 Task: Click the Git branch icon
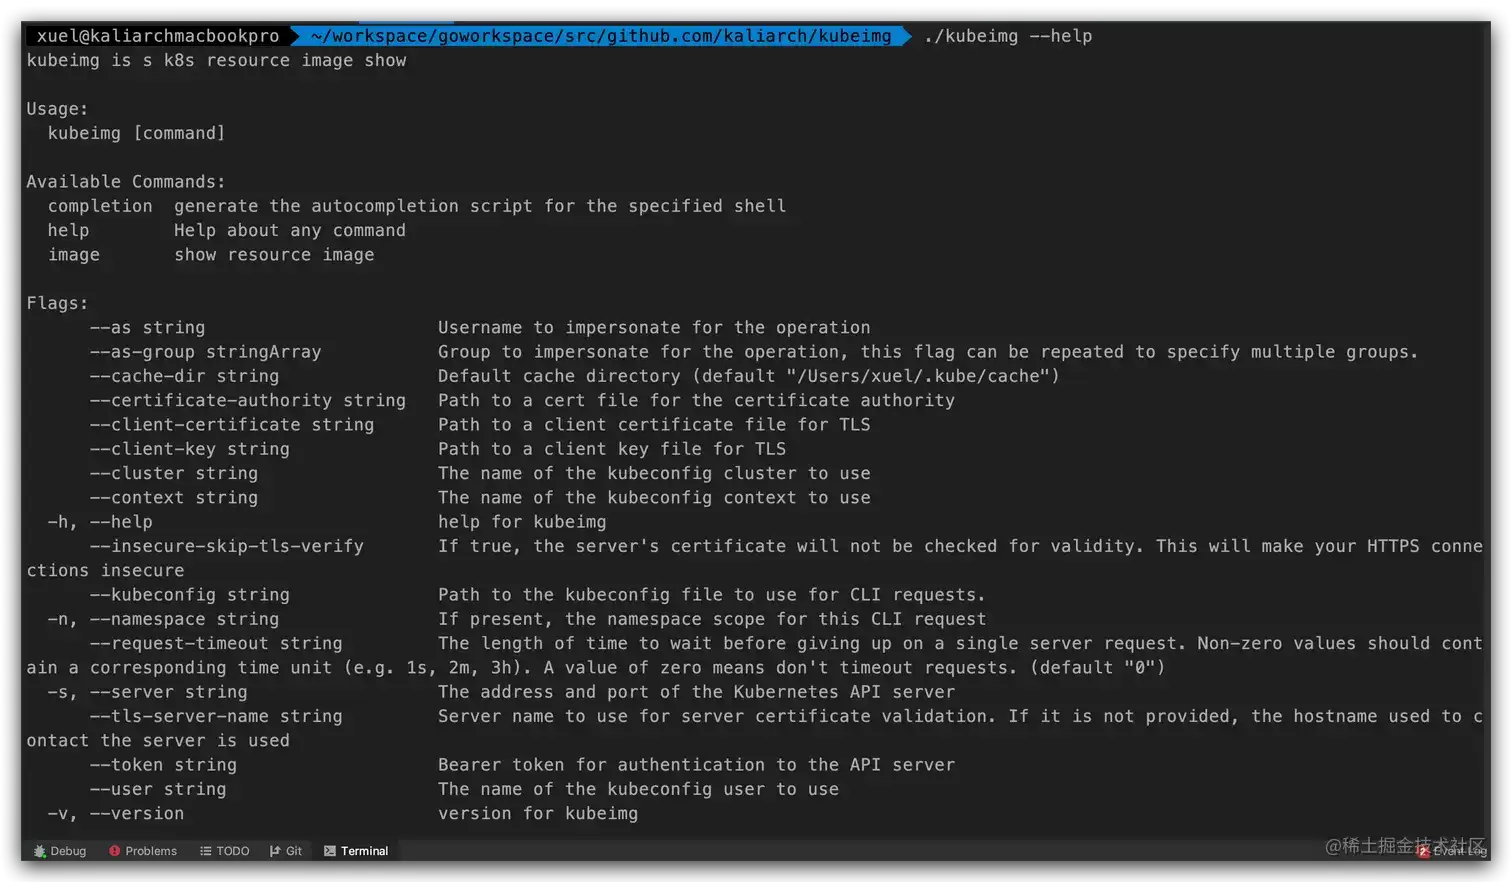(x=275, y=851)
